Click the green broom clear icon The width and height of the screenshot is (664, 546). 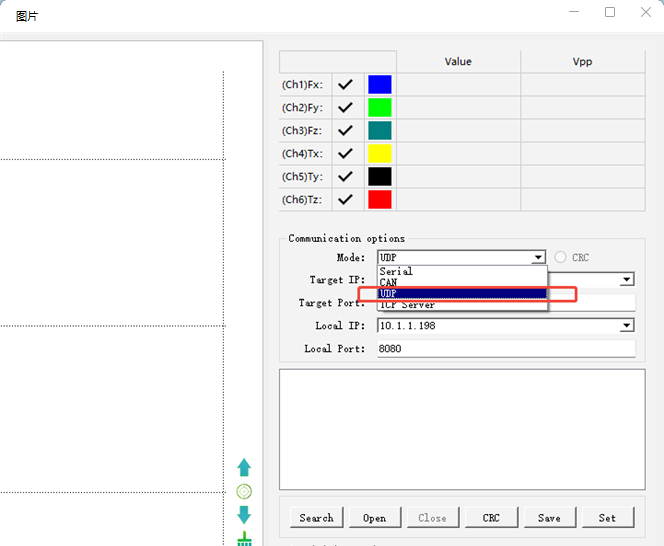click(x=244, y=538)
